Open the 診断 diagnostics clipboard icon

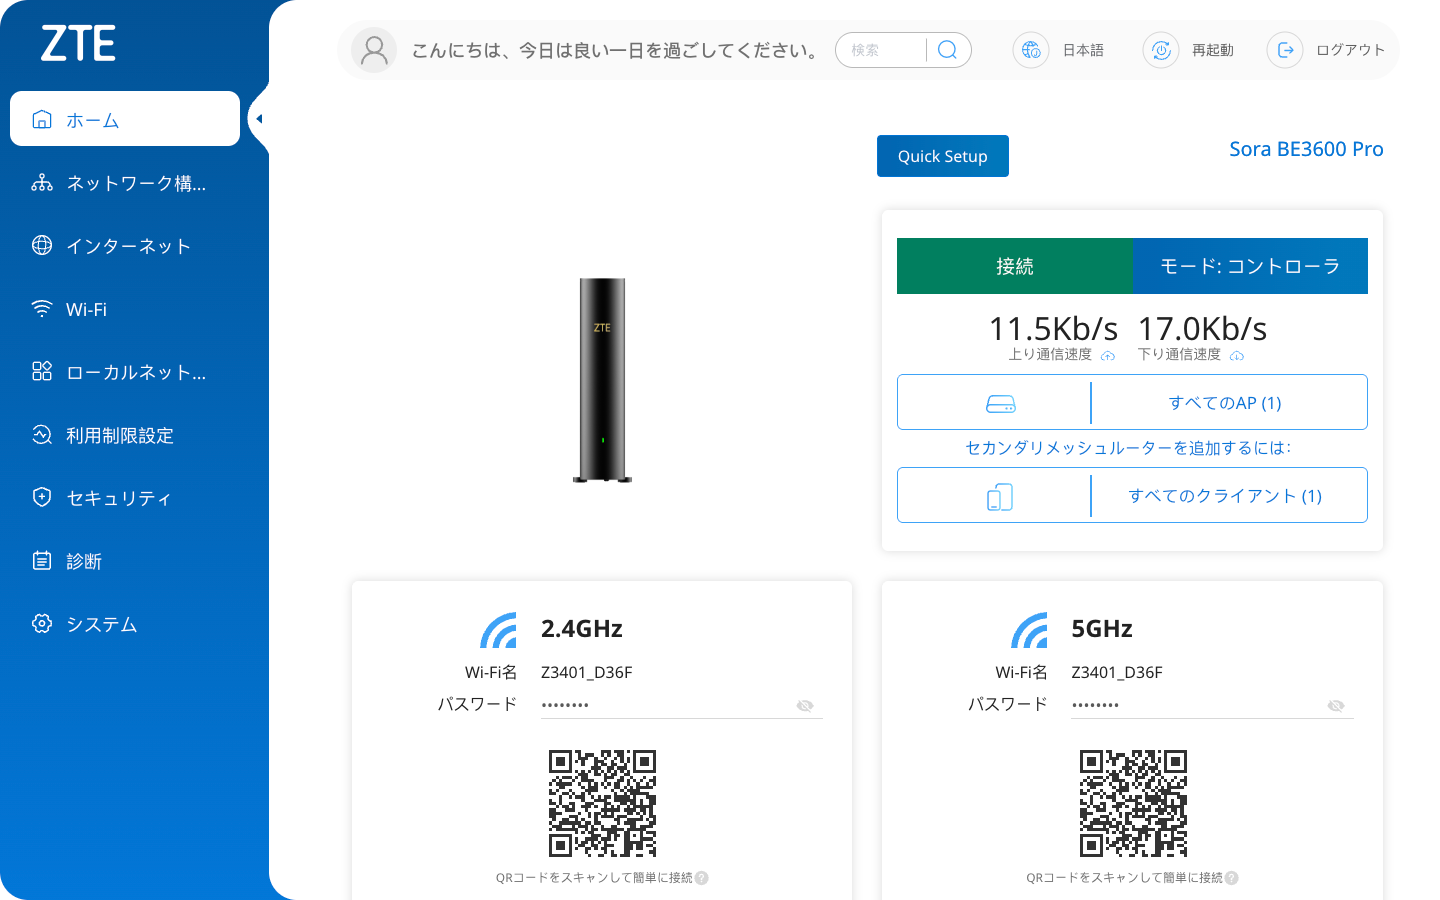(x=41, y=560)
